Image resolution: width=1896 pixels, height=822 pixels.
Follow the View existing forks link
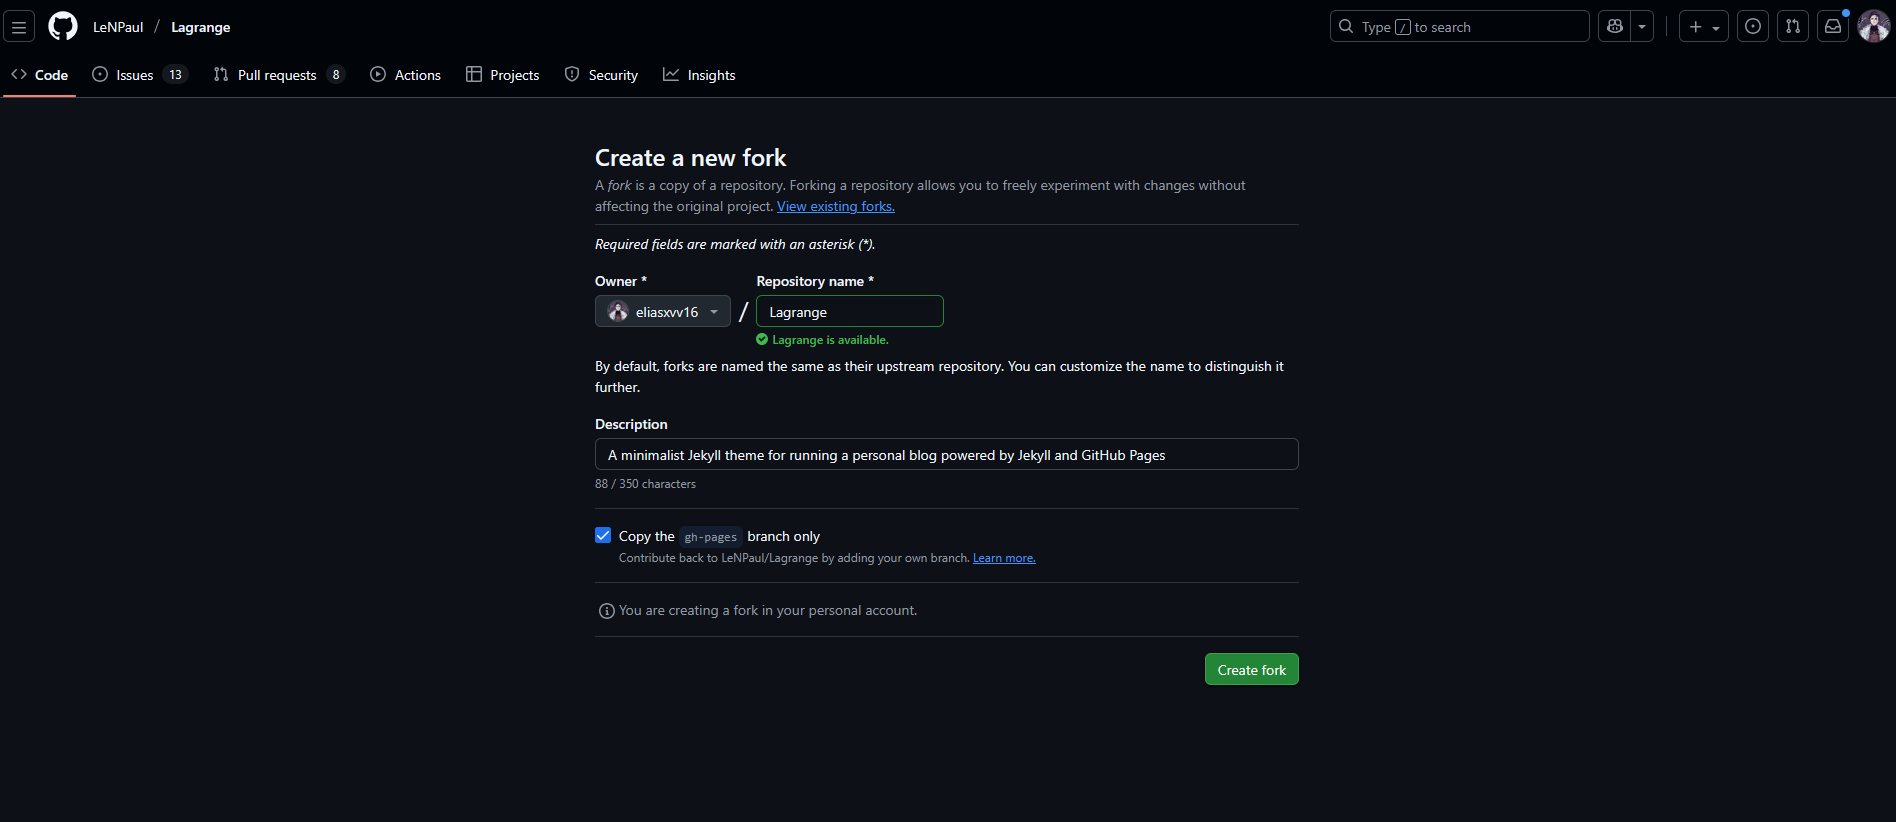click(835, 207)
